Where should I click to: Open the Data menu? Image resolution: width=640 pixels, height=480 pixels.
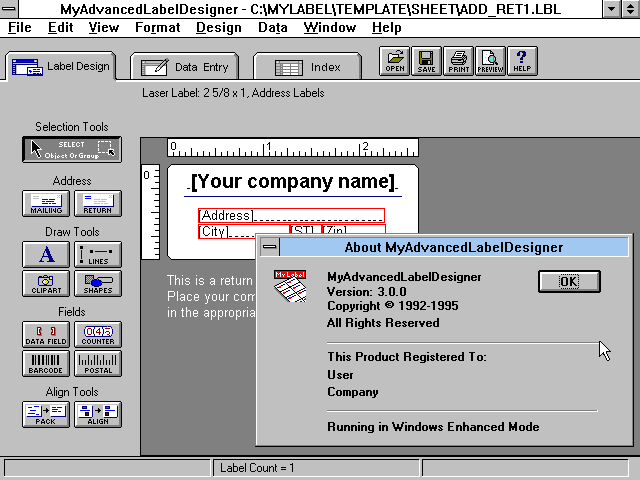point(273,27)
